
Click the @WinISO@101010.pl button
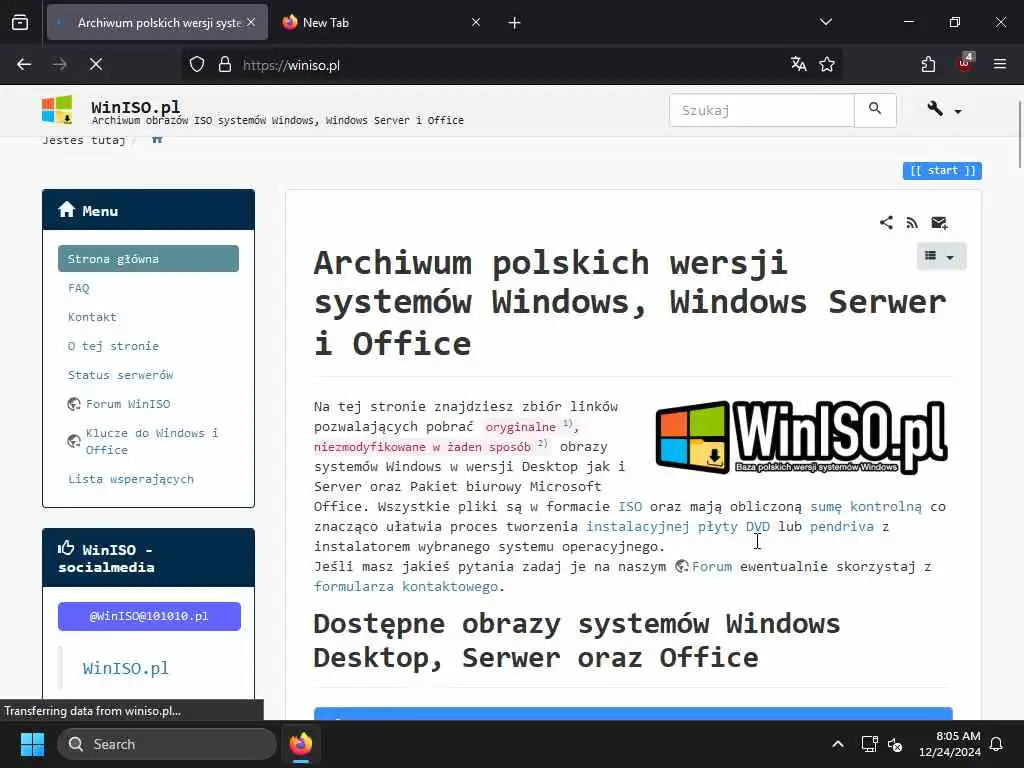[149, 616]
